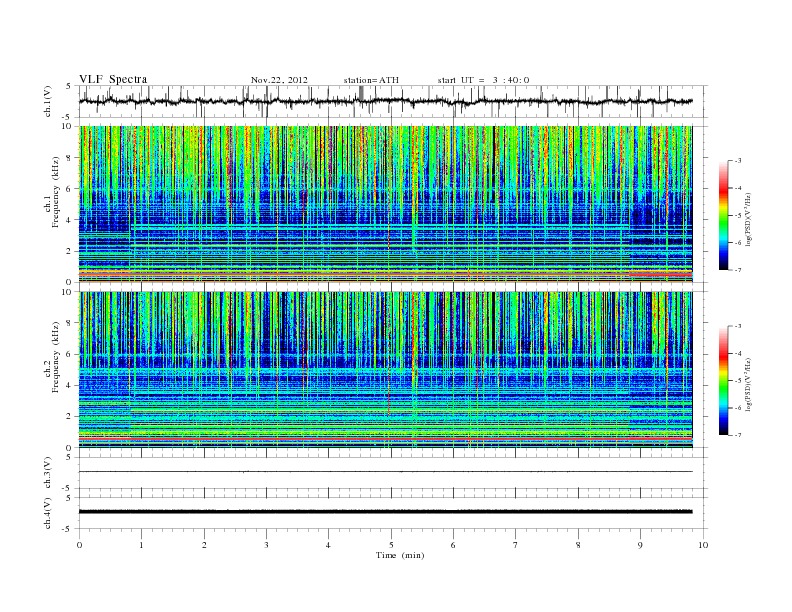This screenshot has height=612, width=792.
Task: Click tick label "3" on the Time axis
Action: pyautogui.click(x=266, y=545)
